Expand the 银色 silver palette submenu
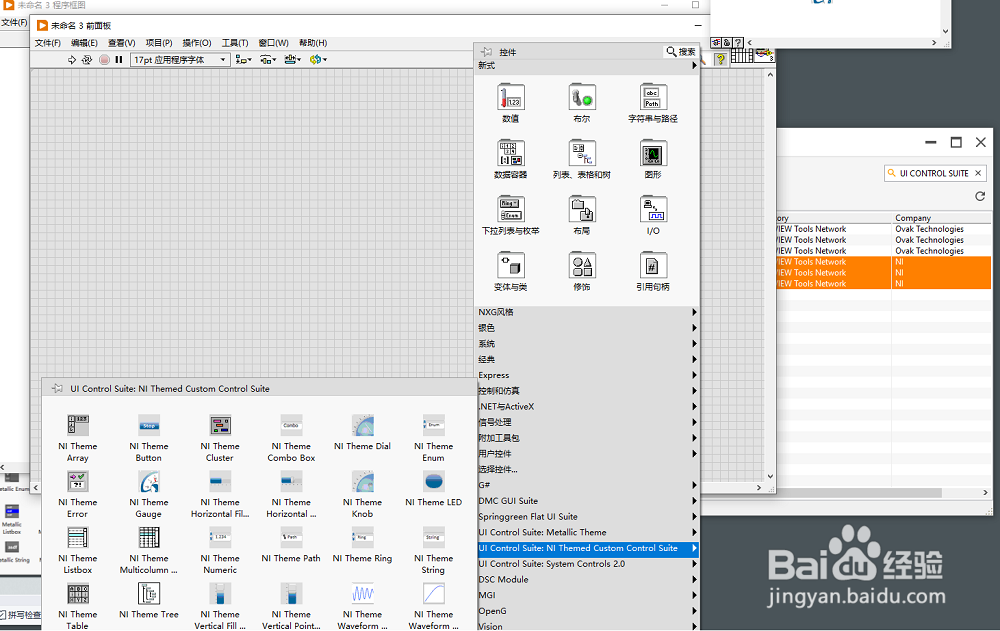Viewport: 1000px width, 631px height. coord(587,328)
